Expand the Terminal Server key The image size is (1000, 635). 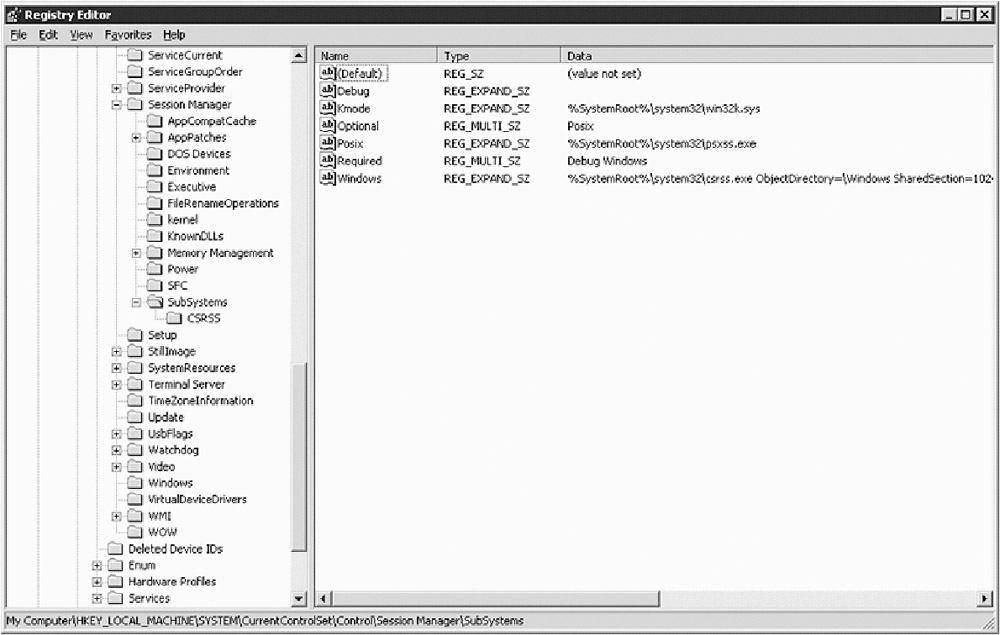pos(117,385)
